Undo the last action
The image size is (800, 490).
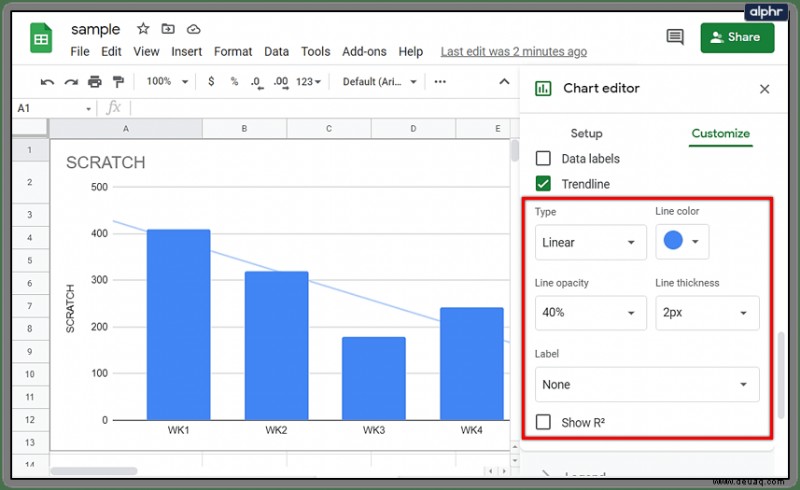click(47, 82)
